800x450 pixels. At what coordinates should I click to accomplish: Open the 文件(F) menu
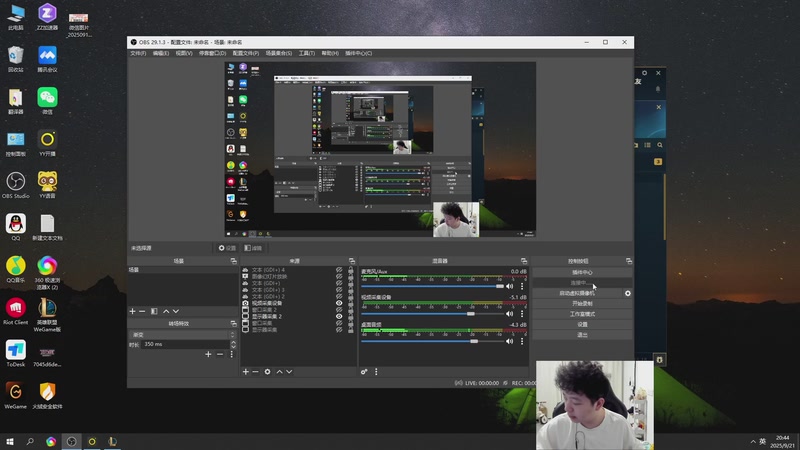tap(138, 53)
